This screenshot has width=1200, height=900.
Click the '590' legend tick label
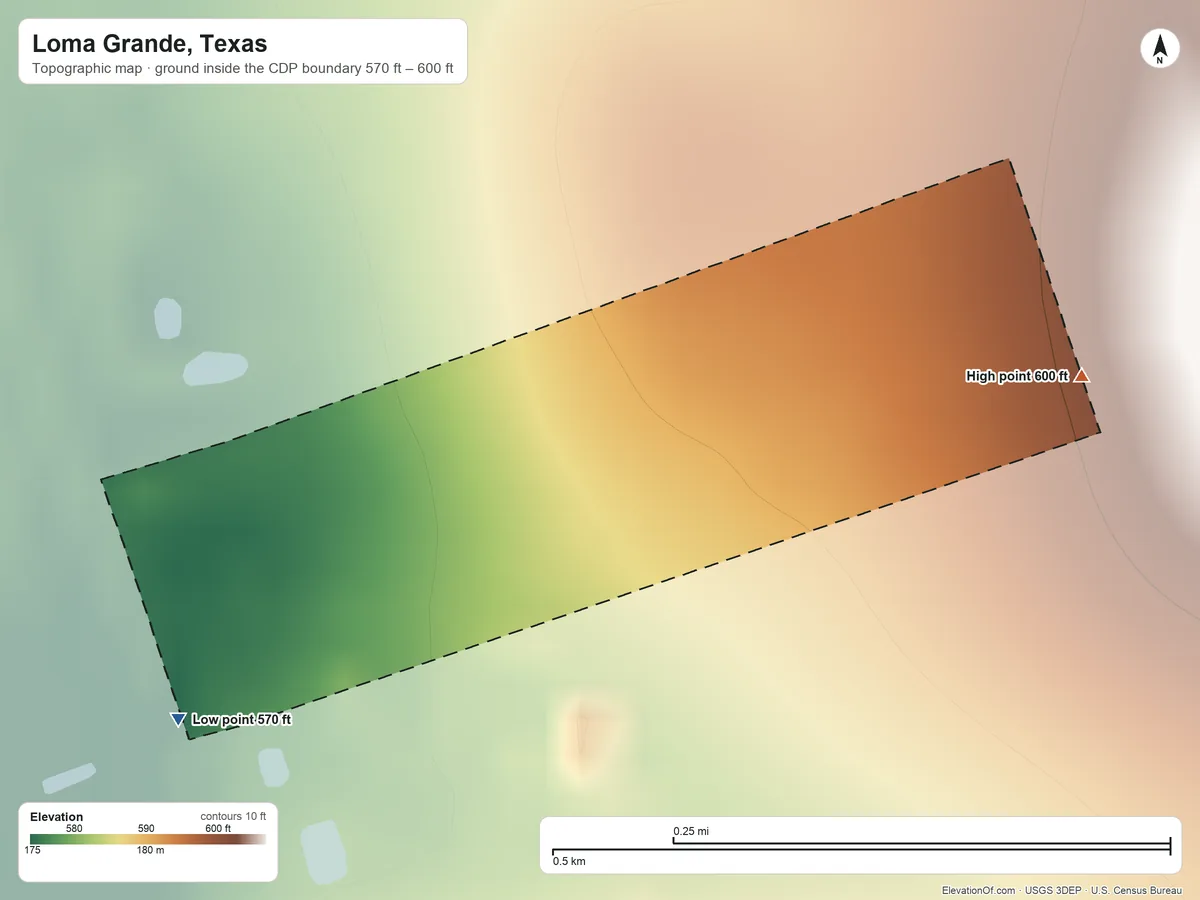pyautogui.click(x=146, y=828)
